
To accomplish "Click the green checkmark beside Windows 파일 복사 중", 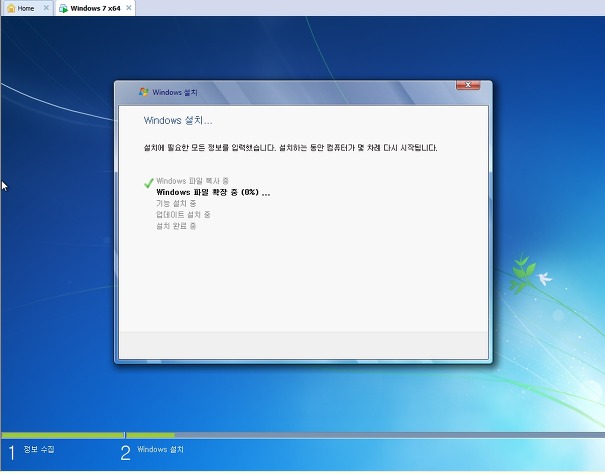I will click(x=149, y=183).
